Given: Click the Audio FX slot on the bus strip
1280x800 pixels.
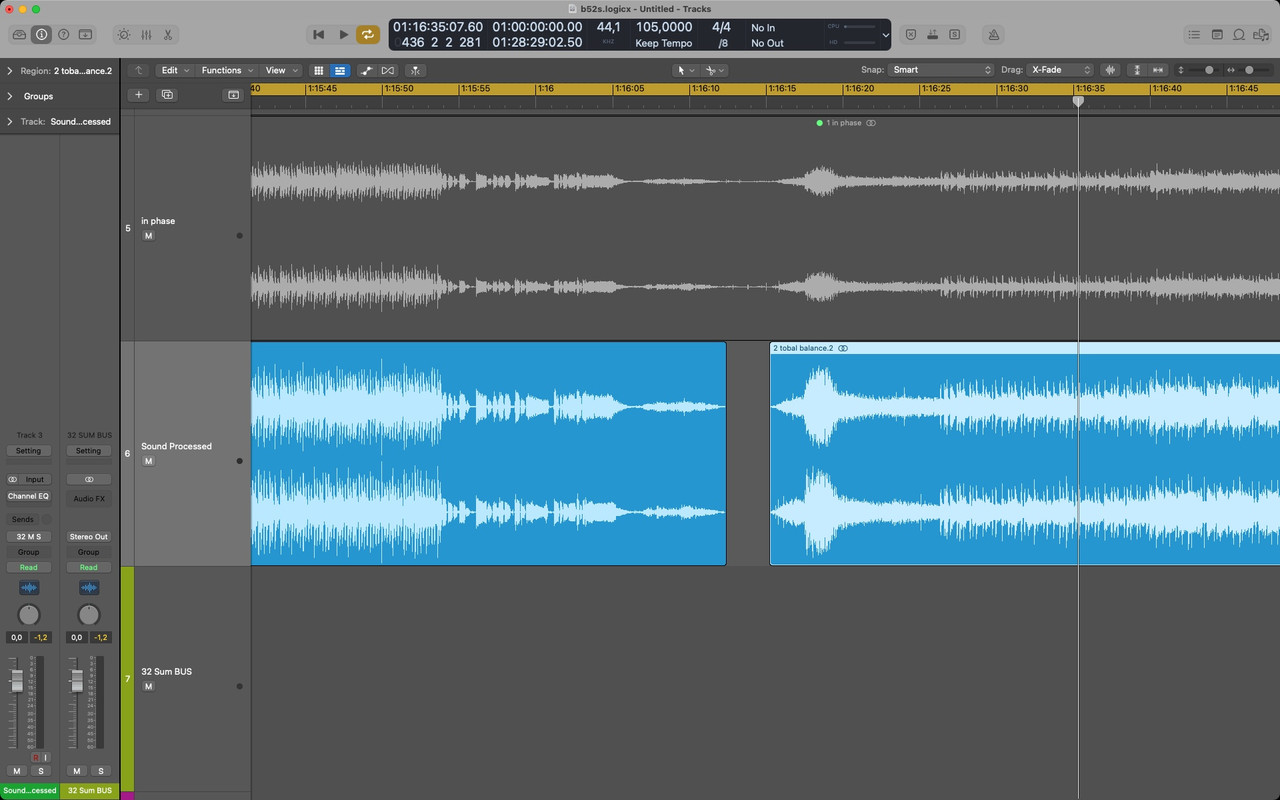Looking at the screenshot, I should 89,498.
